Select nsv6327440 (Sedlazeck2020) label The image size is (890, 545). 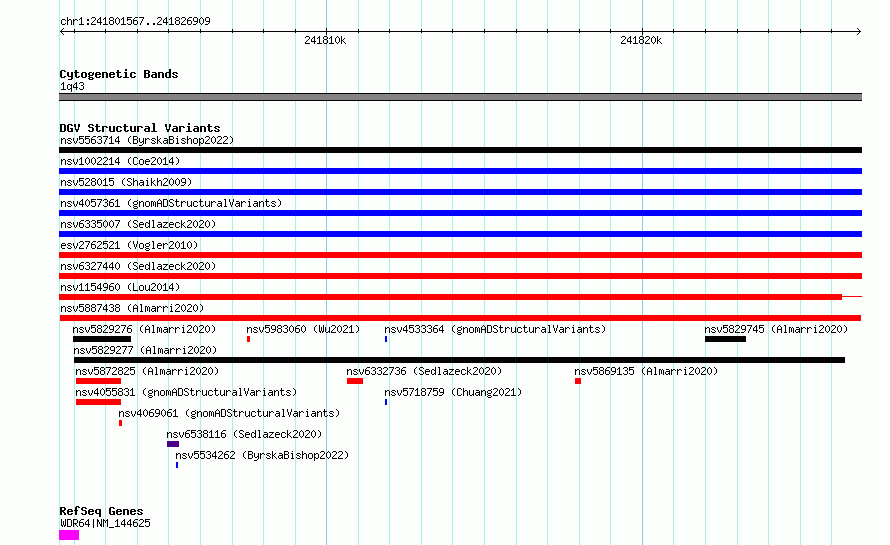coord(138,266)
